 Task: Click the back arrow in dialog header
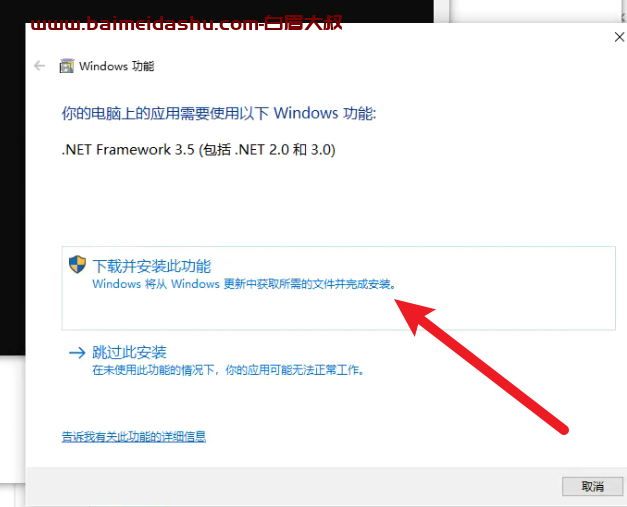click(x=39, y=66)
